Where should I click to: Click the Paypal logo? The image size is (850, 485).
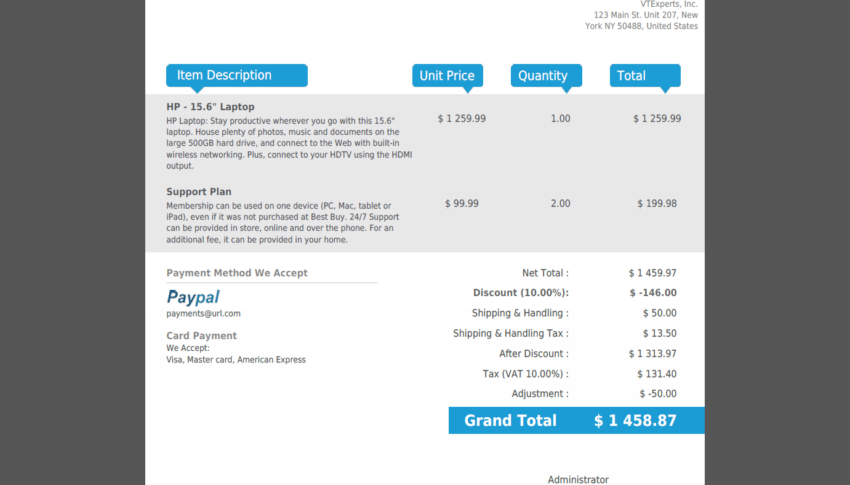pyautogui.click(x=193, y=297)
